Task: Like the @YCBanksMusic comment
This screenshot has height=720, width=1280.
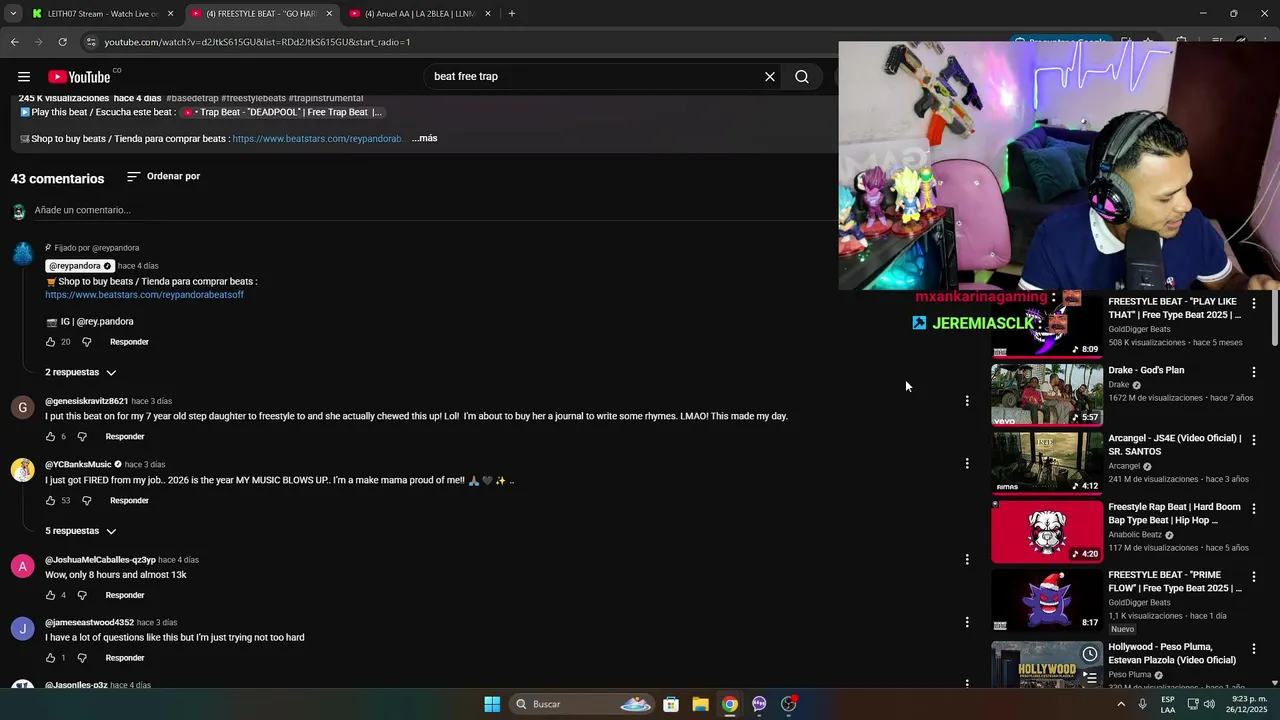Action: pyautogui.click(x=51, y=501)
